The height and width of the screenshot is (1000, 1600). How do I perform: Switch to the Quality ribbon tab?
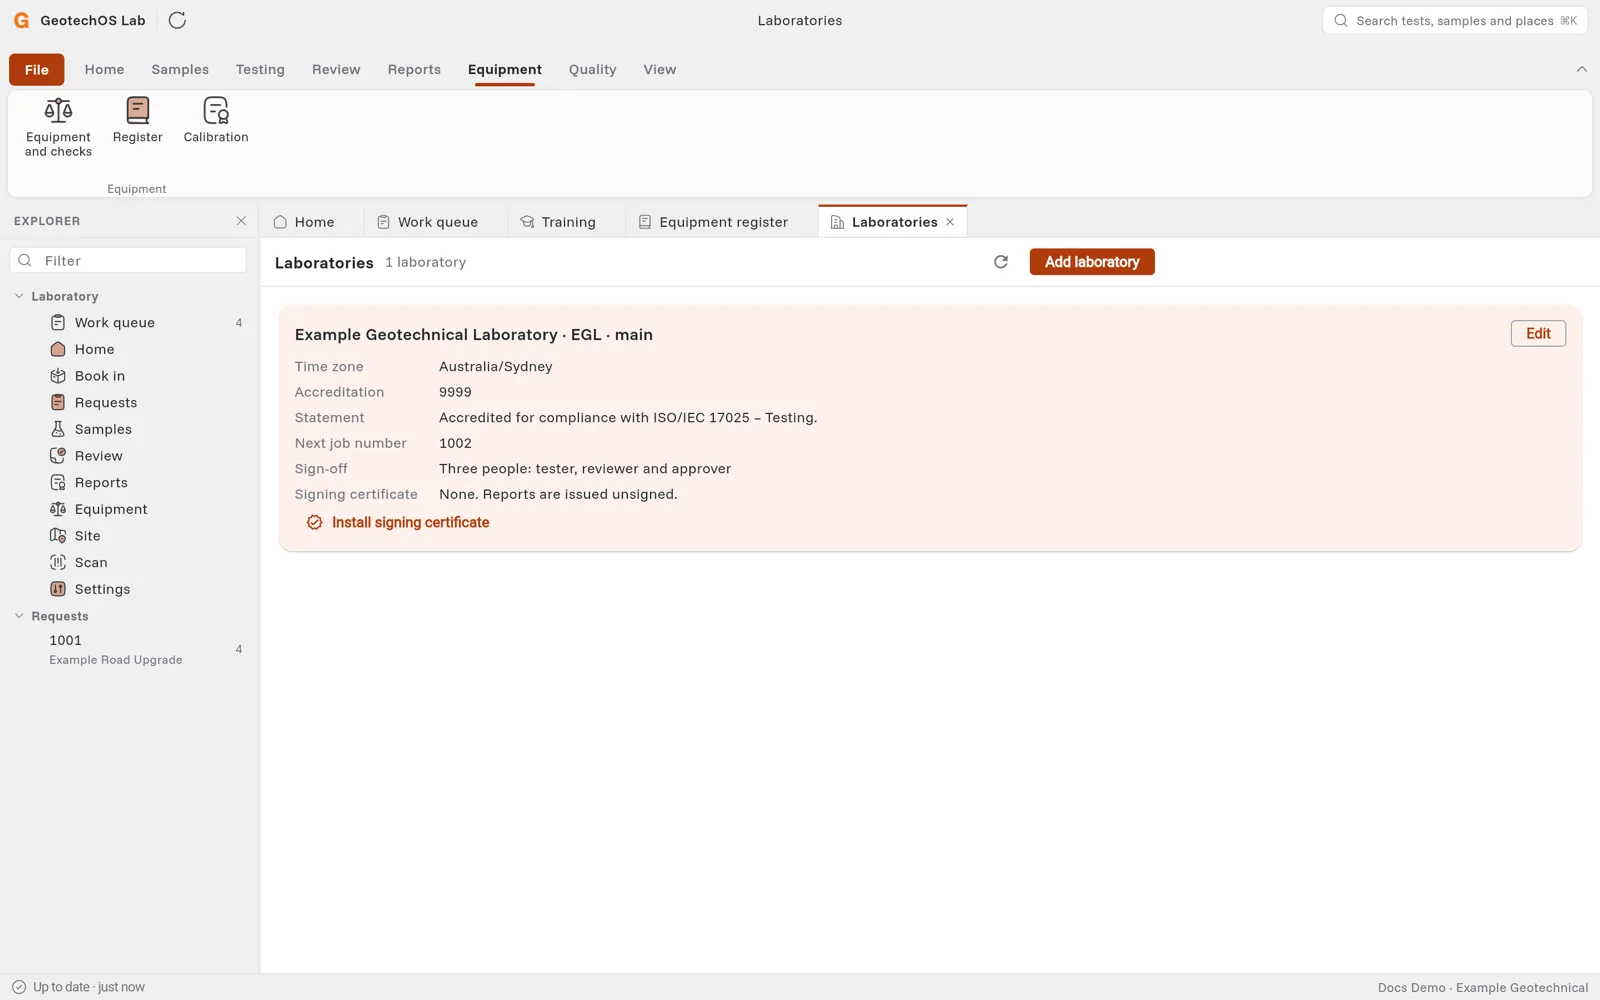pyautogui.click(x=593, y=69)
